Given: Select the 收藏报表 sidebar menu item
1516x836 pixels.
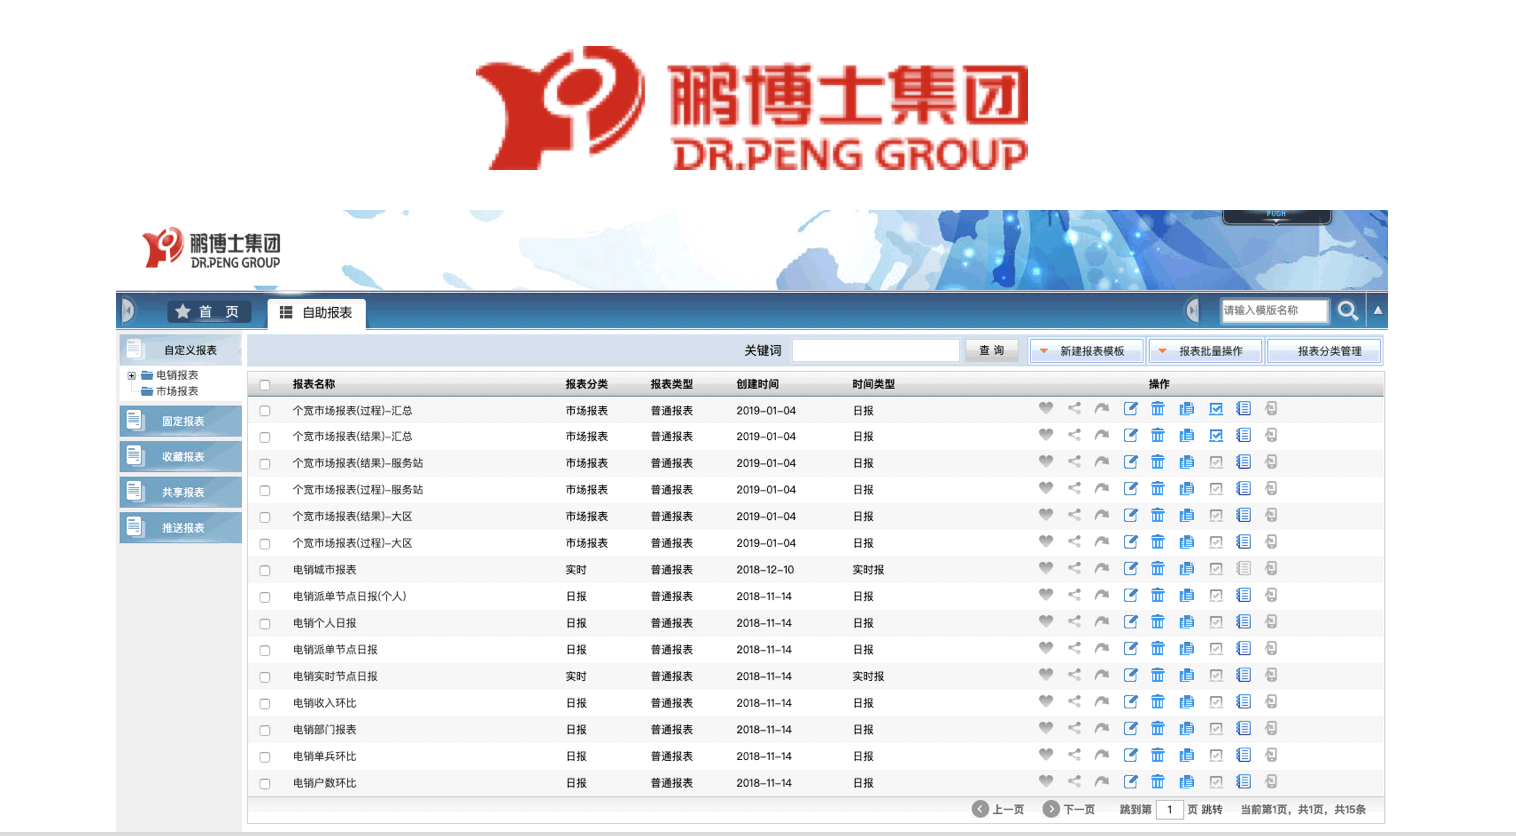Looking at the screenshot, I should coord(181,455).
